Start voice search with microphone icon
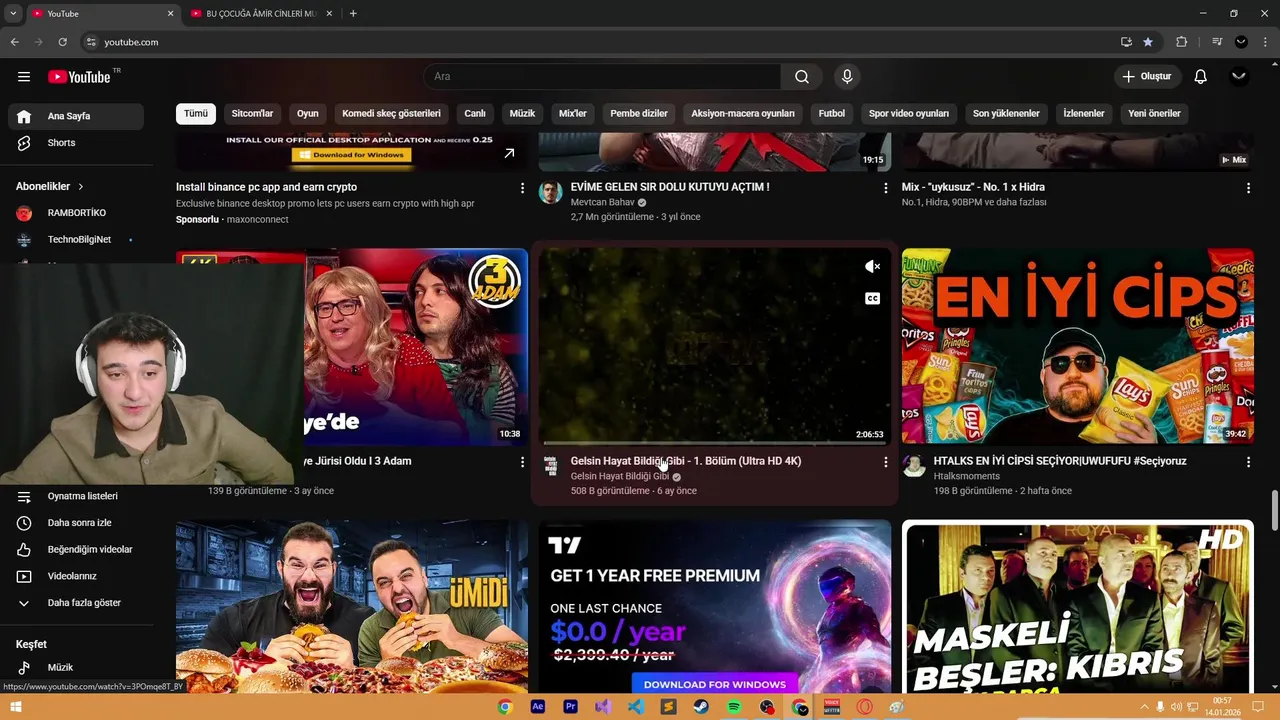Screen dimensions: 1280x720 (x=847, y=77)
